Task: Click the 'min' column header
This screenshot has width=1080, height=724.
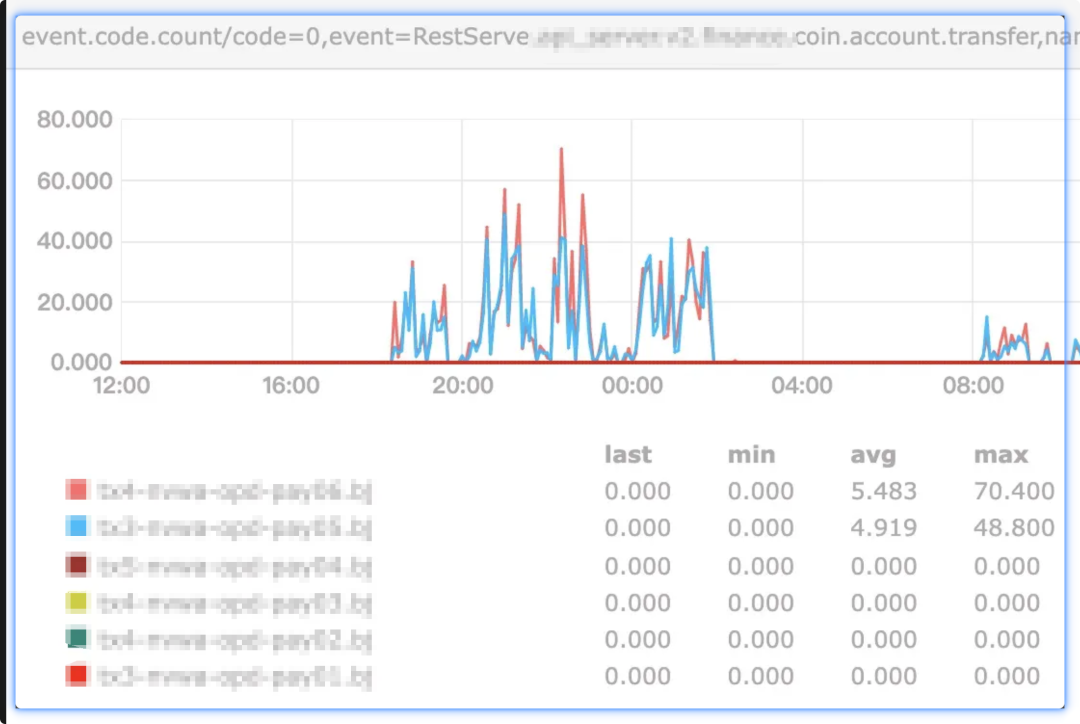Action: point(751,455)
